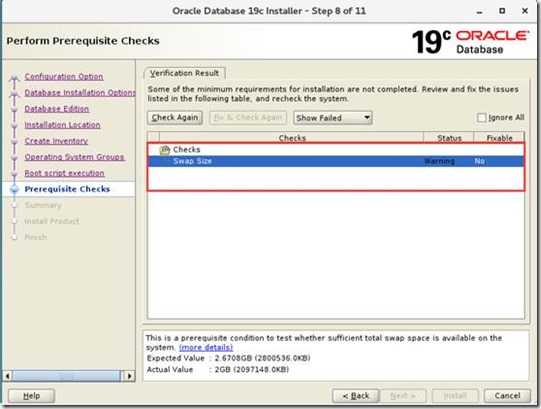541x409 pixels.
Task: Go to Configuration Option step
Action: 64,77
